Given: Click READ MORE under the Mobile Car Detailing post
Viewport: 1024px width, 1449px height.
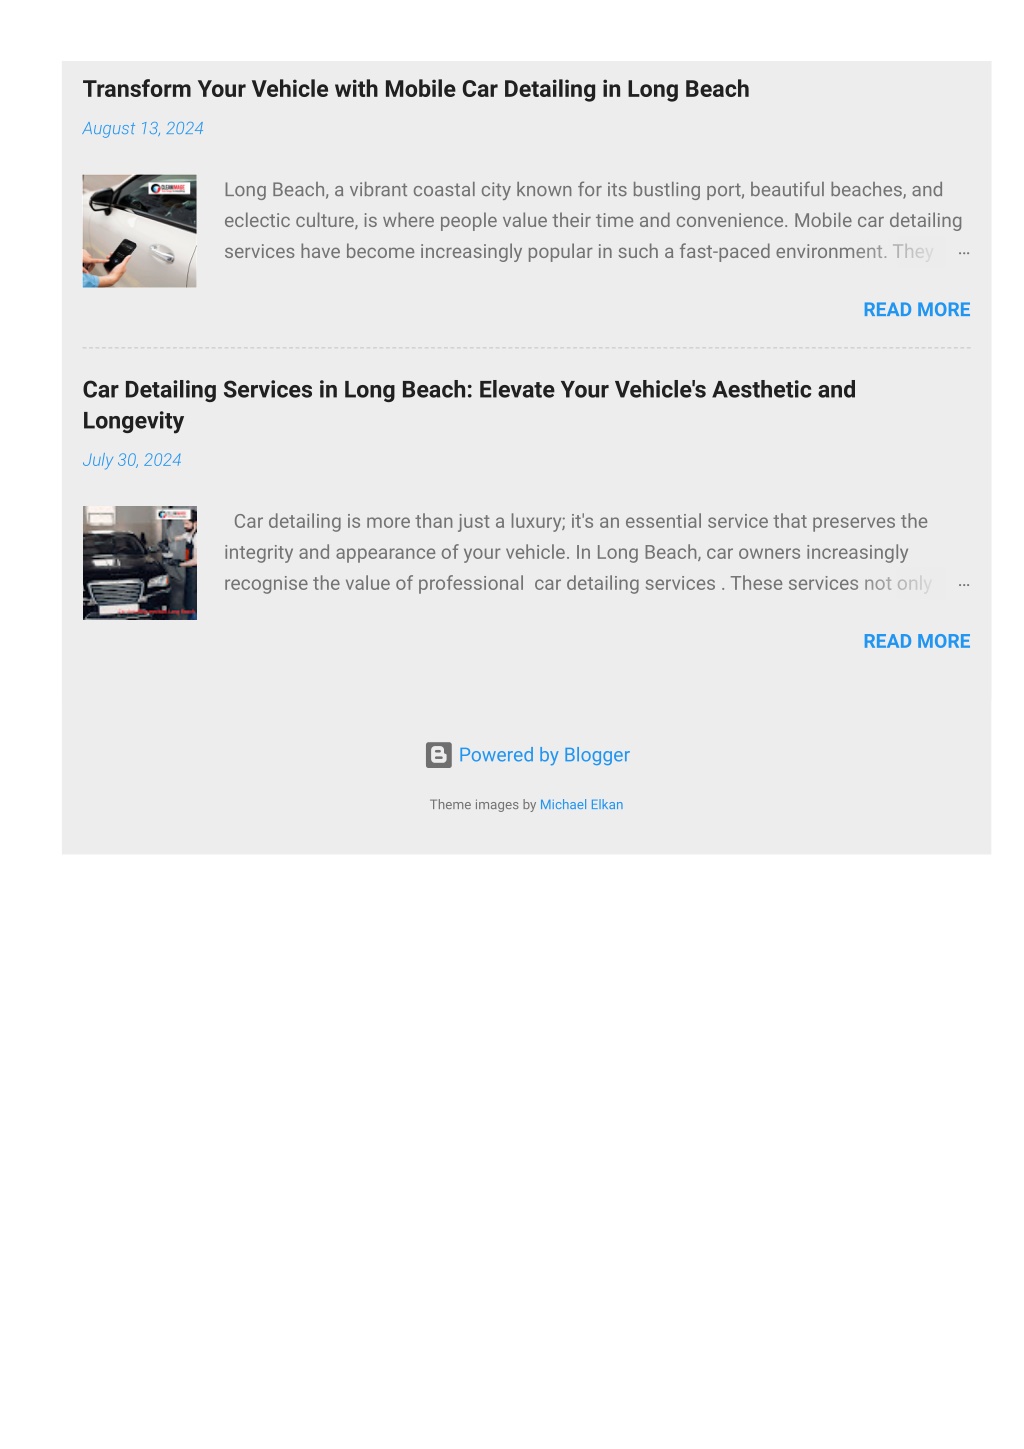Looking at the screenshot, I should [917, 310].
